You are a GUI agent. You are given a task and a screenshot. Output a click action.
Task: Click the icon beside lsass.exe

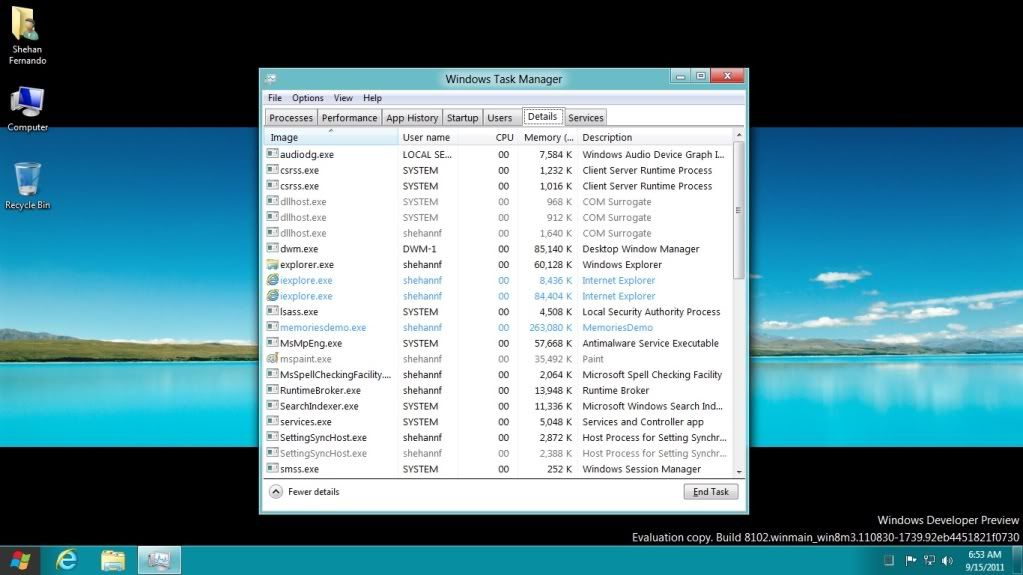pos(272,311)
